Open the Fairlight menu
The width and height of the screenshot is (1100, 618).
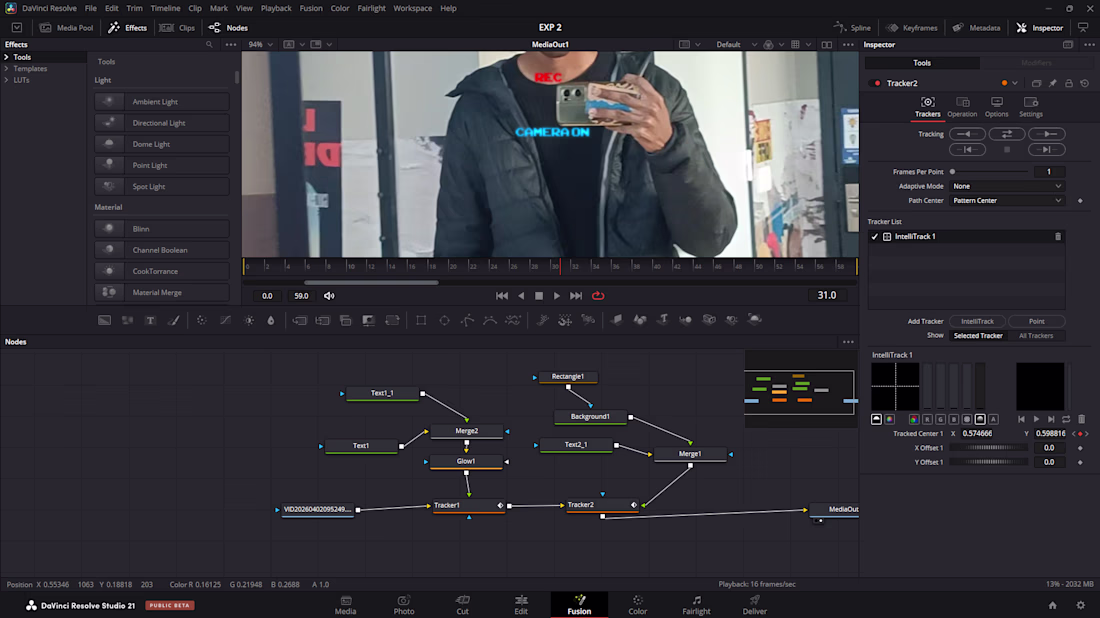[x=371, y=8]
